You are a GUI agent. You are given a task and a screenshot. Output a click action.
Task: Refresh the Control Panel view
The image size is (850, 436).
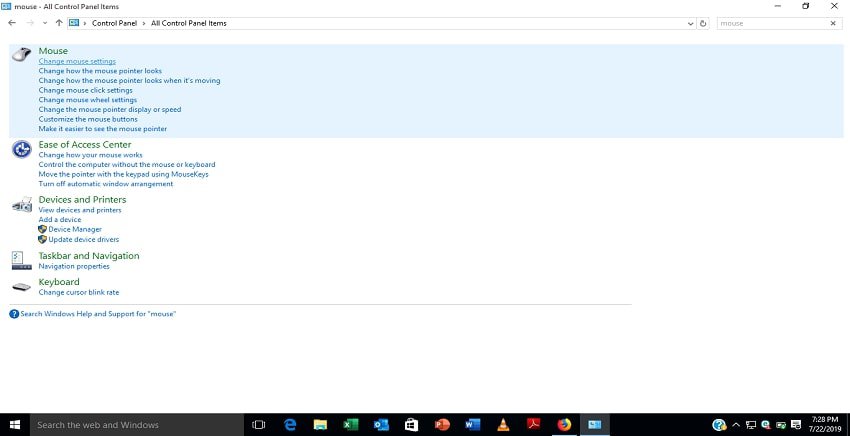pos(704,23)
